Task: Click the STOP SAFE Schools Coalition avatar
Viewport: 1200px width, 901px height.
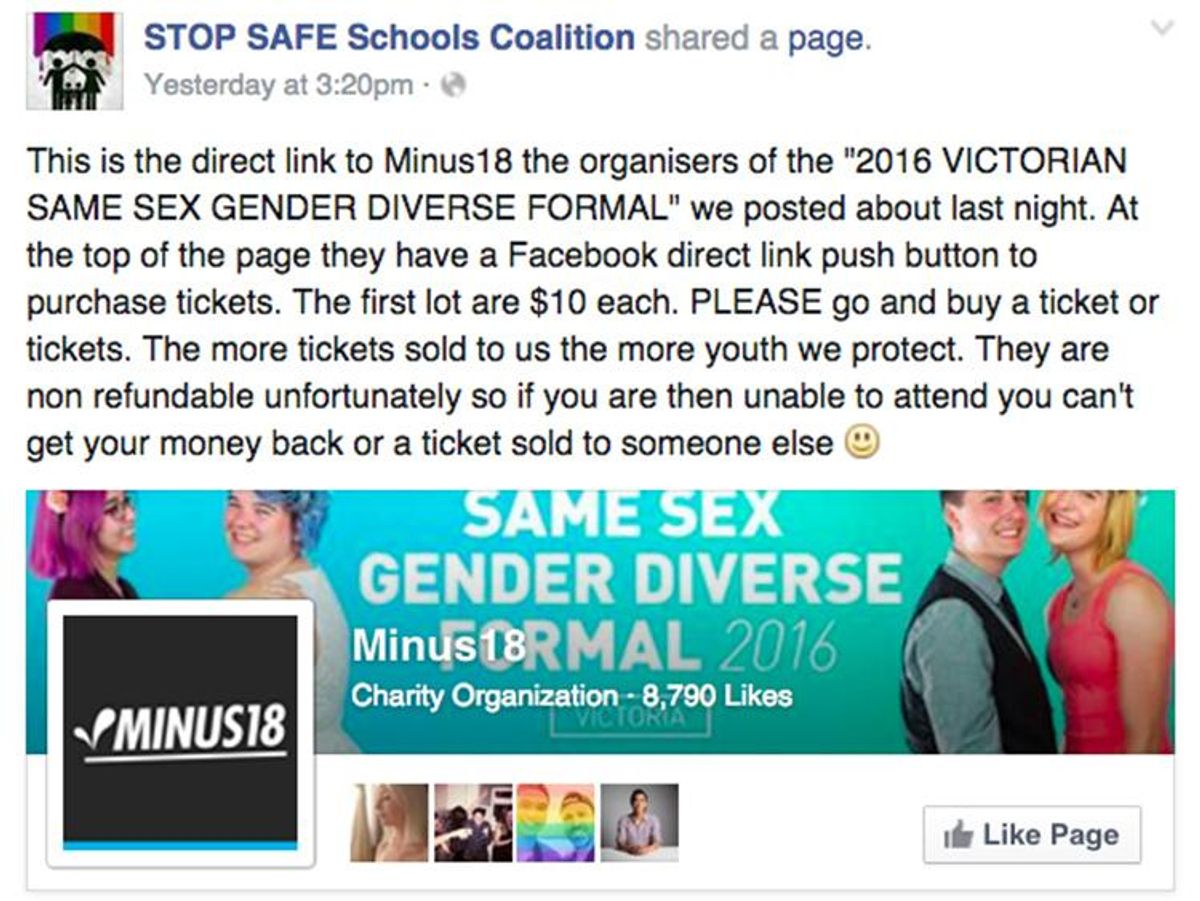Action: (x=75, y=61)
